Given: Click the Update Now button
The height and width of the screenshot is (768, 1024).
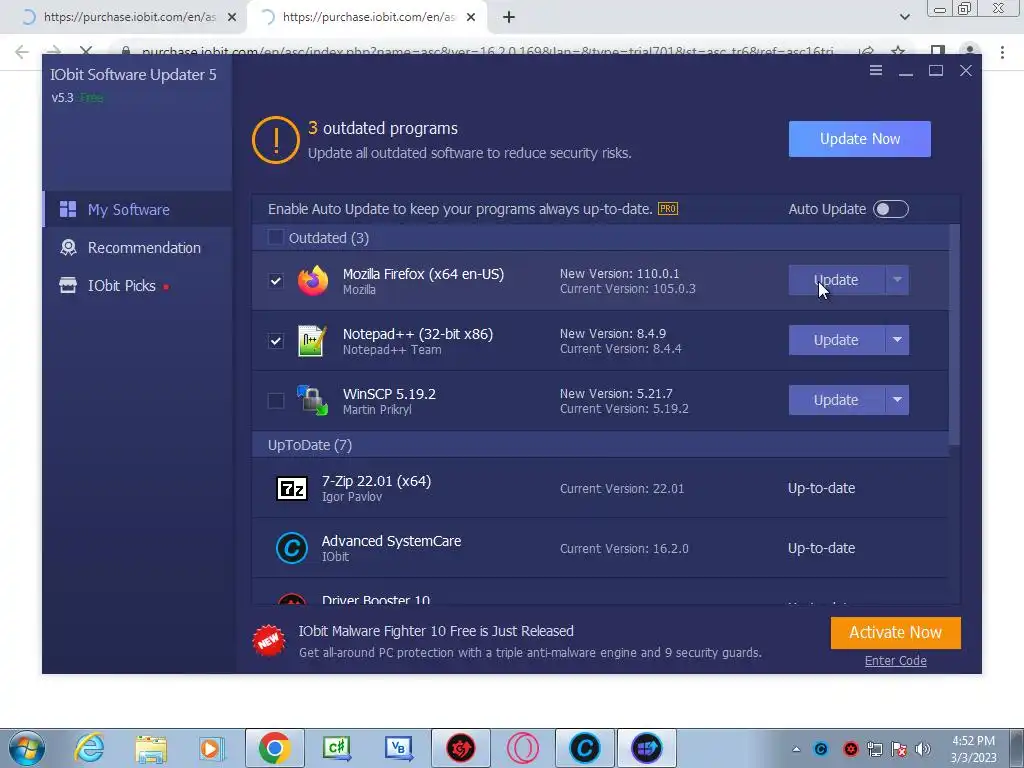Looking at the screenshot, I should pos(859,138).
